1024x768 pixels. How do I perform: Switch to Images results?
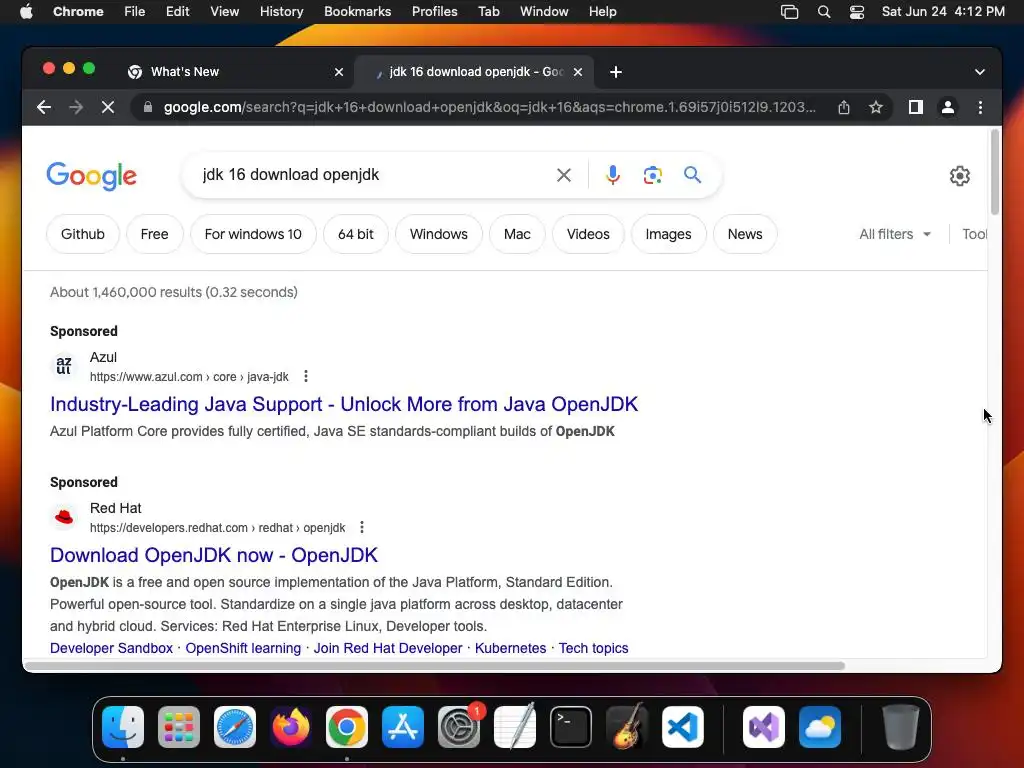click(x=669, y=234)
